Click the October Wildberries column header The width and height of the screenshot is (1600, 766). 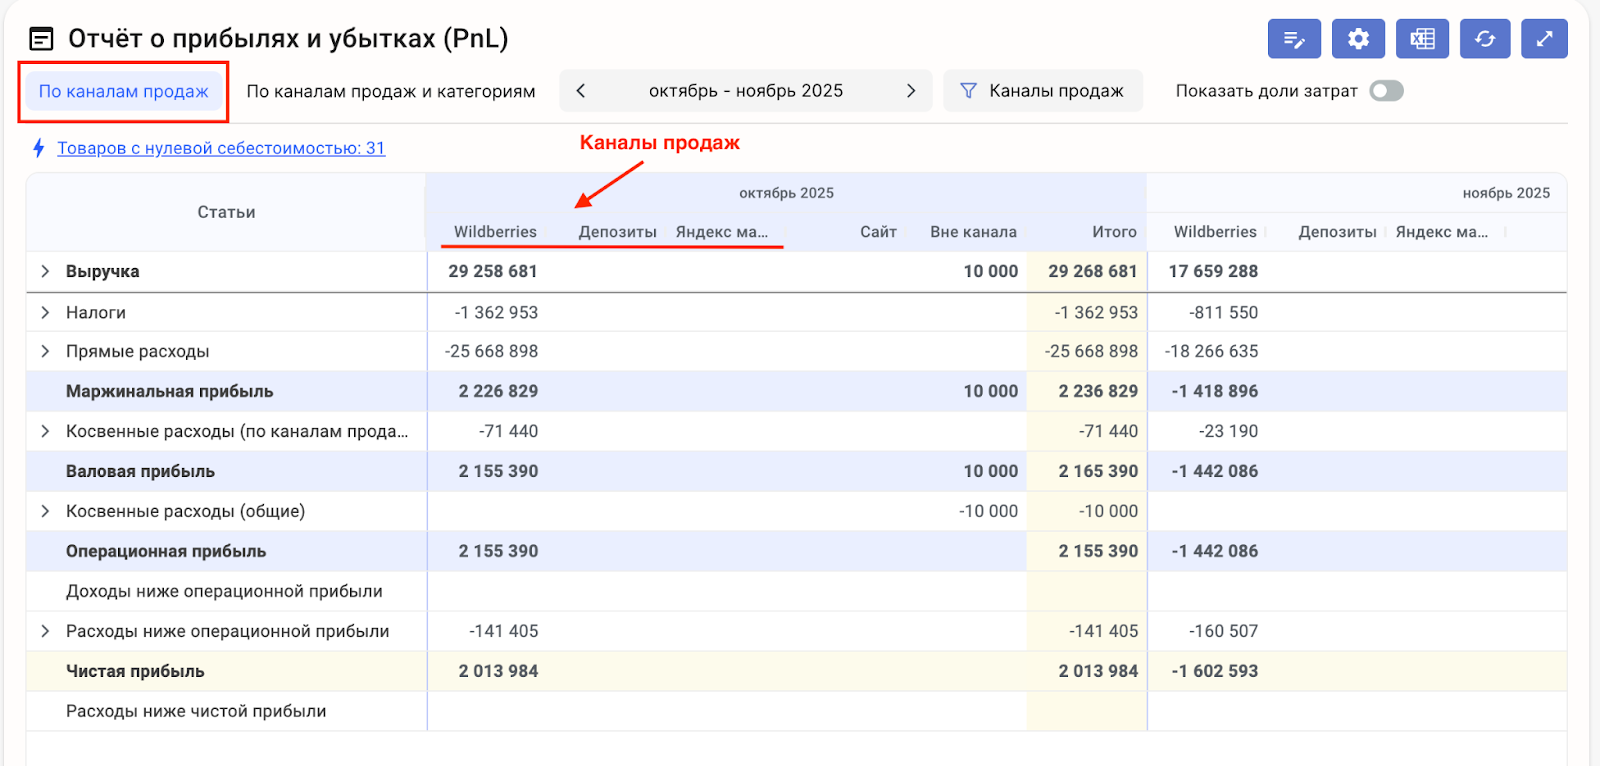click(495, 232)
